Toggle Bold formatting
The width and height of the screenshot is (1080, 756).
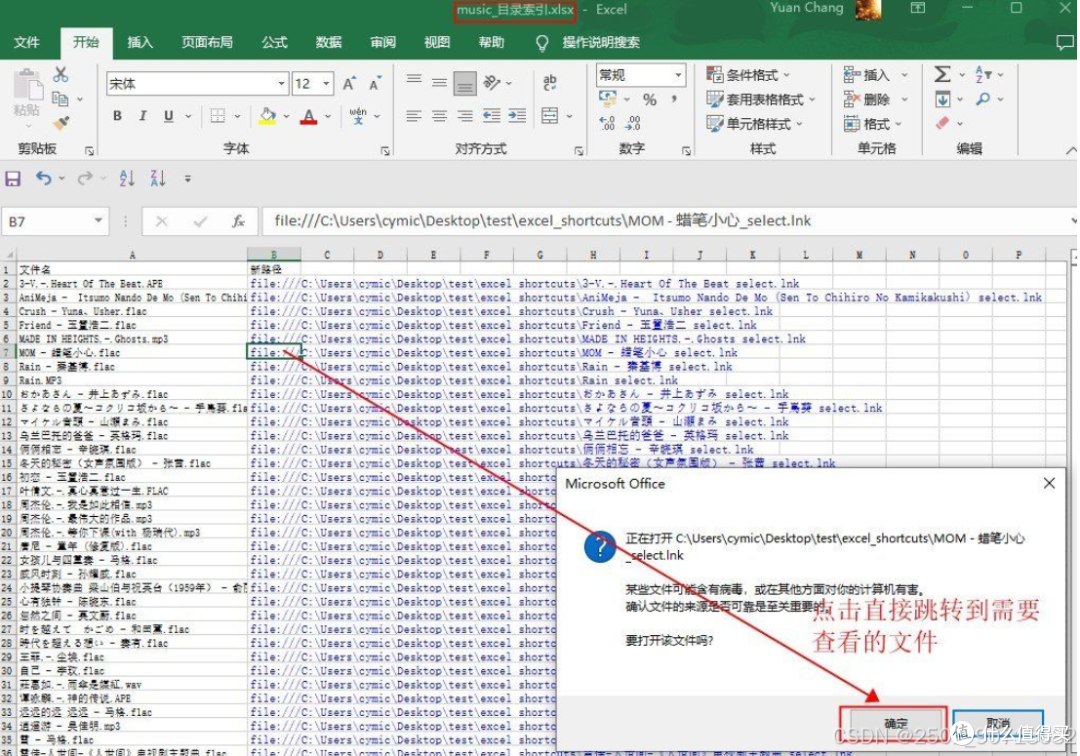(118, 116)
